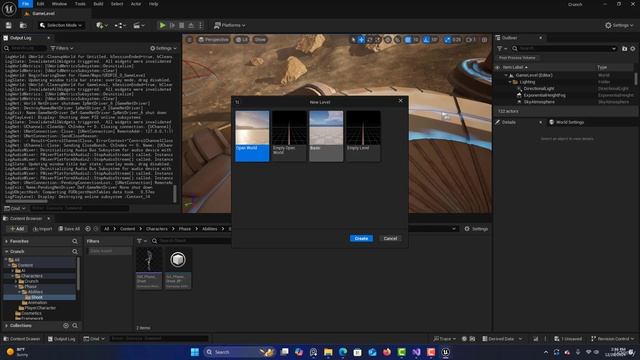Image resolution: width=640 pixels, height=360 pixels.
Task: Open the Output Log Settings dropdown
Action: coord(163,48)
